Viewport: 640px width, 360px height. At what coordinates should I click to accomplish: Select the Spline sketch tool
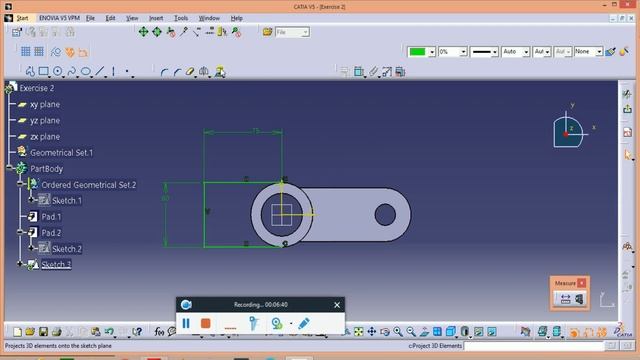pos(71,71)
